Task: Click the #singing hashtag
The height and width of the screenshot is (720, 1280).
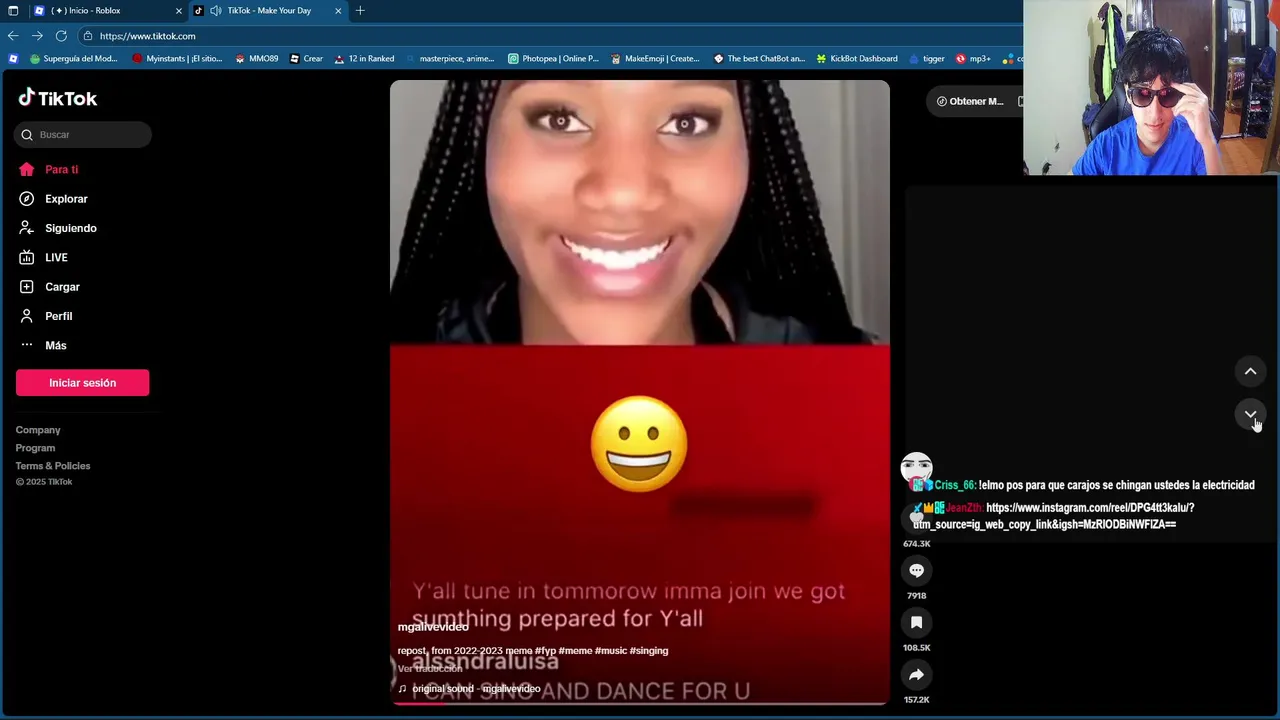Action: pos(649,651)
